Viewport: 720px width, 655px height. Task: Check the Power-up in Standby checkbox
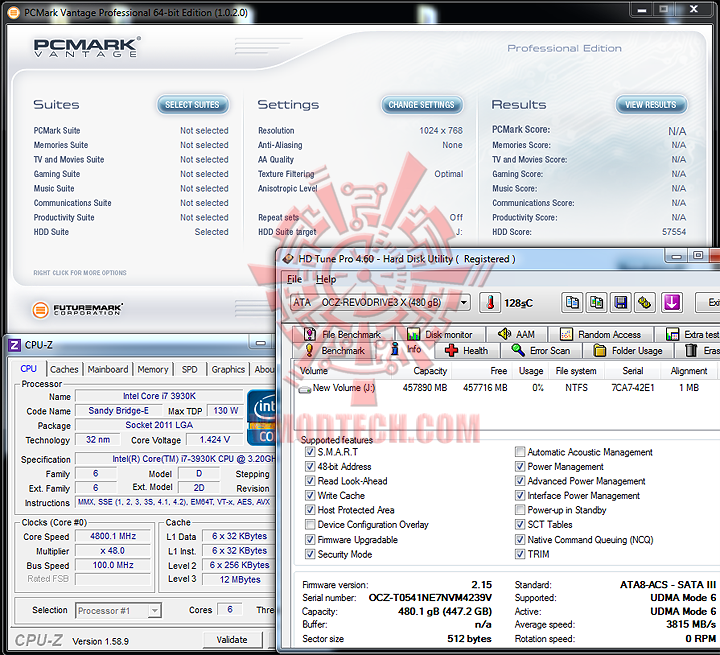pyautogui.click(x=520, y=510)
